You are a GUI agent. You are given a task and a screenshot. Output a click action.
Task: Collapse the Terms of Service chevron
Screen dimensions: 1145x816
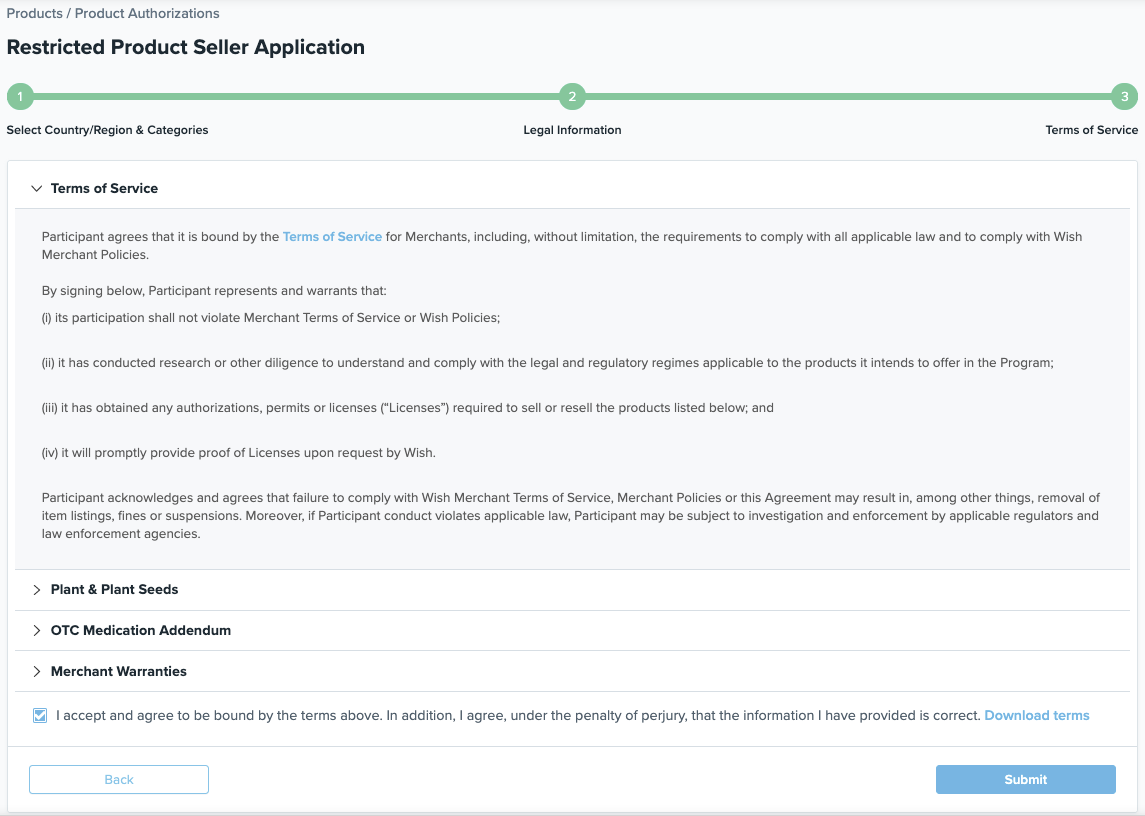(37, 188)
